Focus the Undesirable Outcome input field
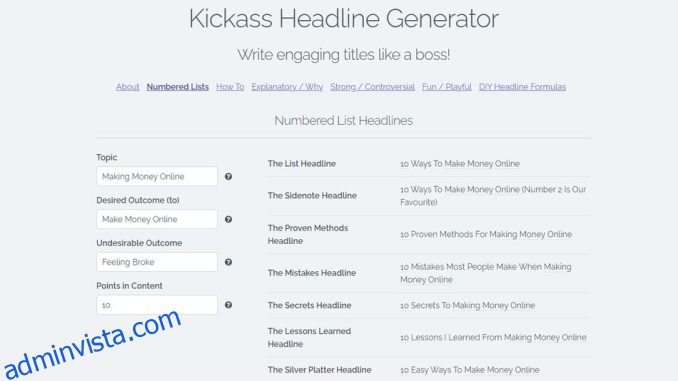 [x=157, y=262]
